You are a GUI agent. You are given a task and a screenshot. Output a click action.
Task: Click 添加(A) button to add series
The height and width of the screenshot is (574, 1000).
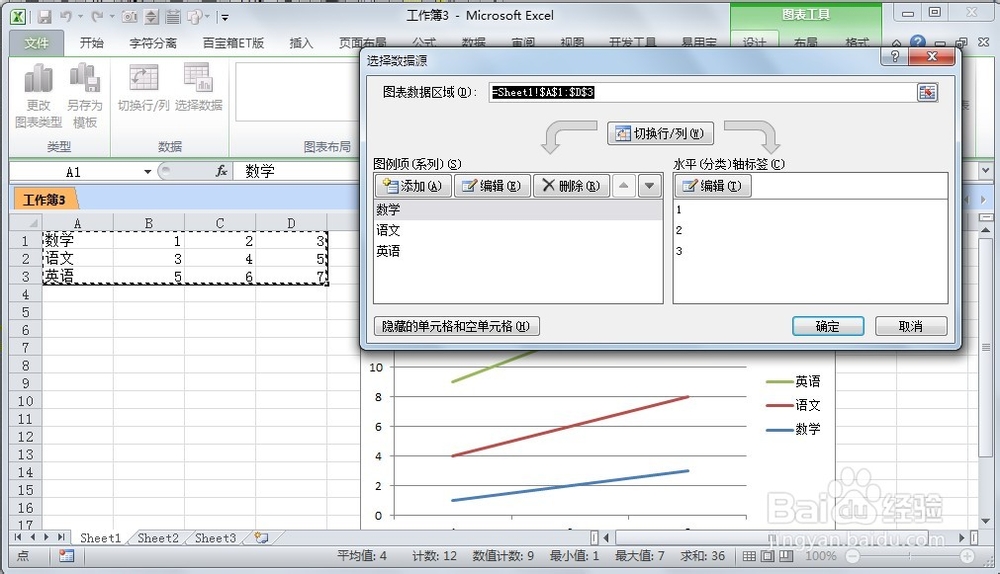[413, 186]
